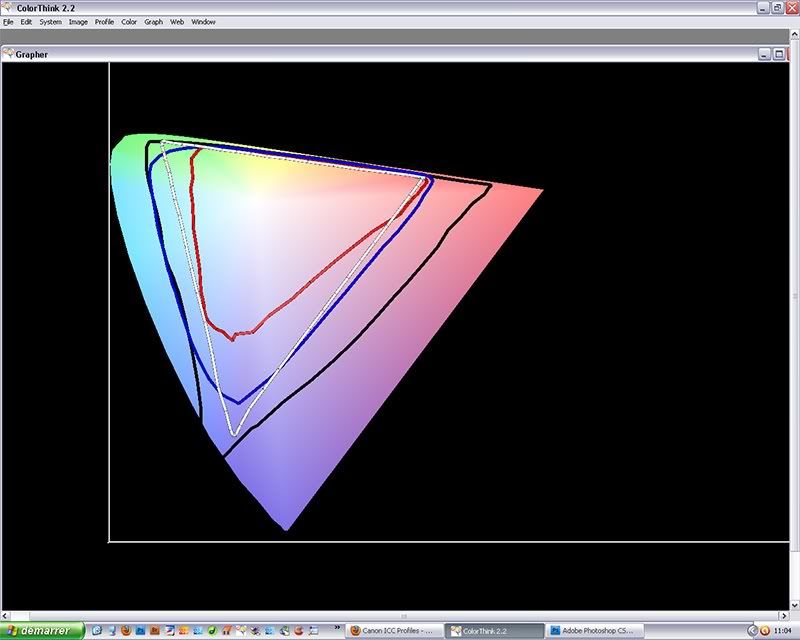800x640 pixels.
Task: Close the ColorThink 2.2 application
Action: pos(792,8)
